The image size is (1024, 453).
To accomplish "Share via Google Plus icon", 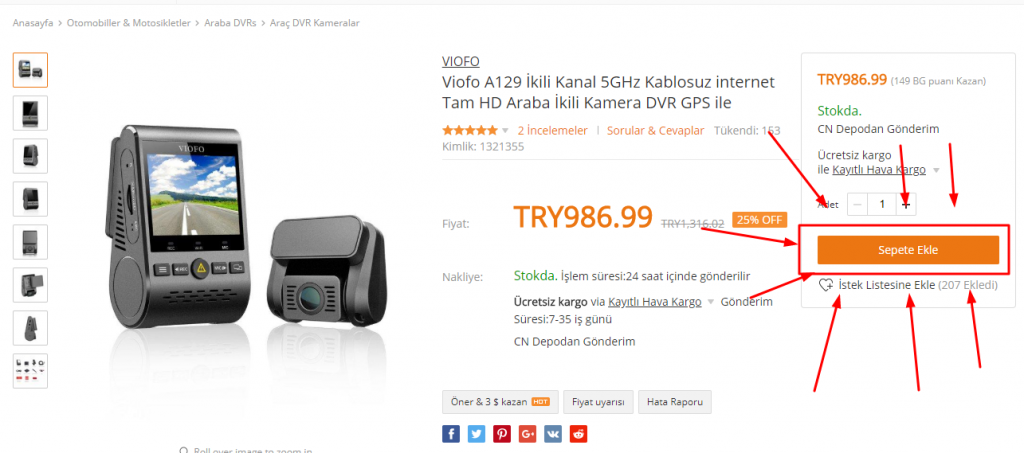I will point(527,433).
